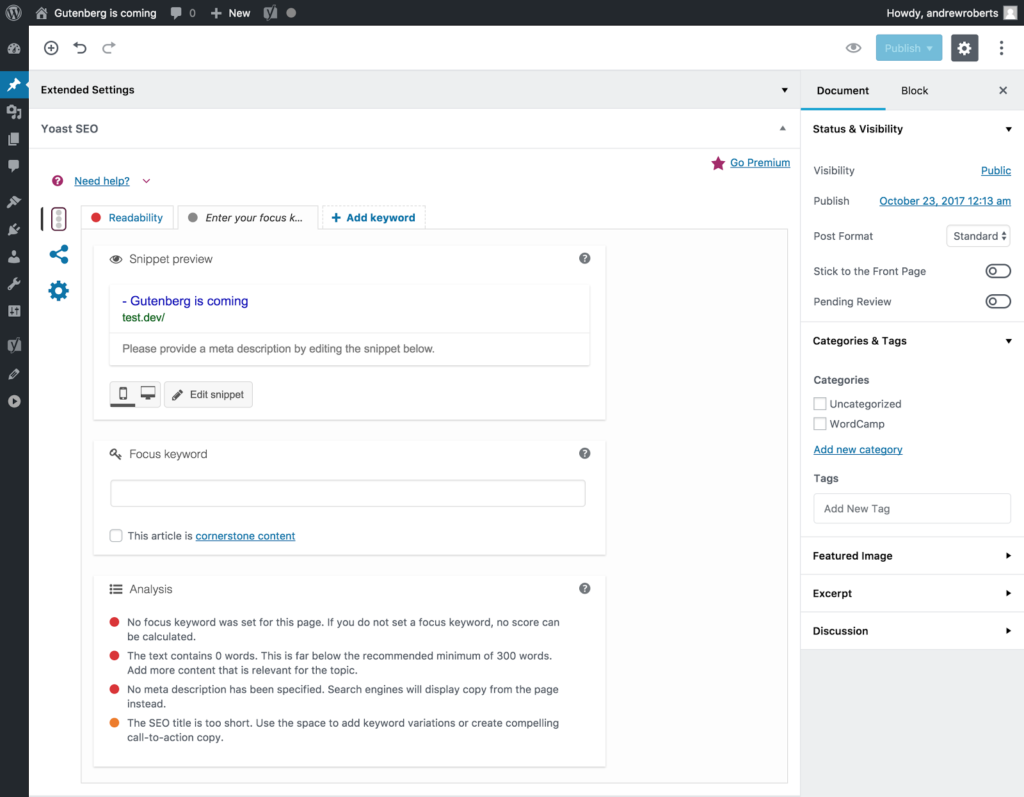This screenshot has height=797, width=1024.
Task: Open the Users sidebar icon
Action: pyautogui.click(x=14, y=257)
